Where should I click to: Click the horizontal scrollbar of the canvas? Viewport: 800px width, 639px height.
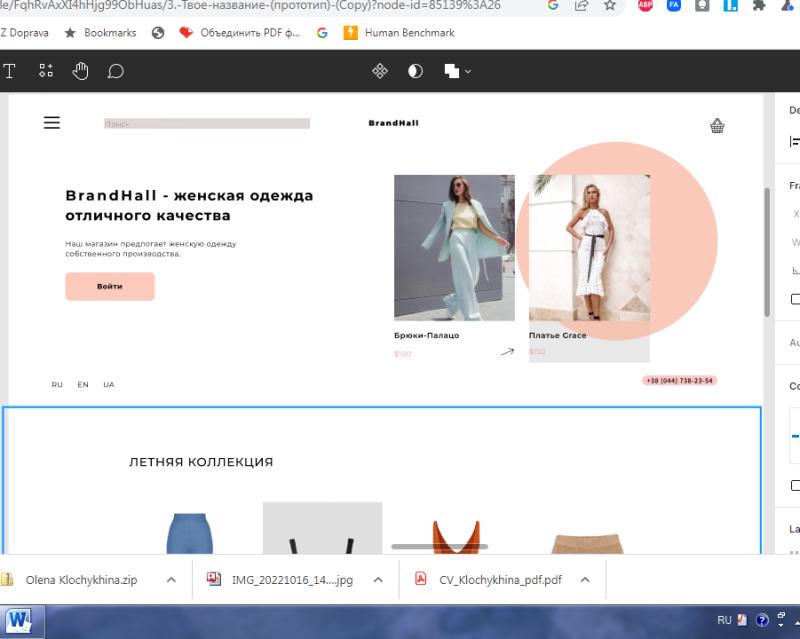coord(439,547)
